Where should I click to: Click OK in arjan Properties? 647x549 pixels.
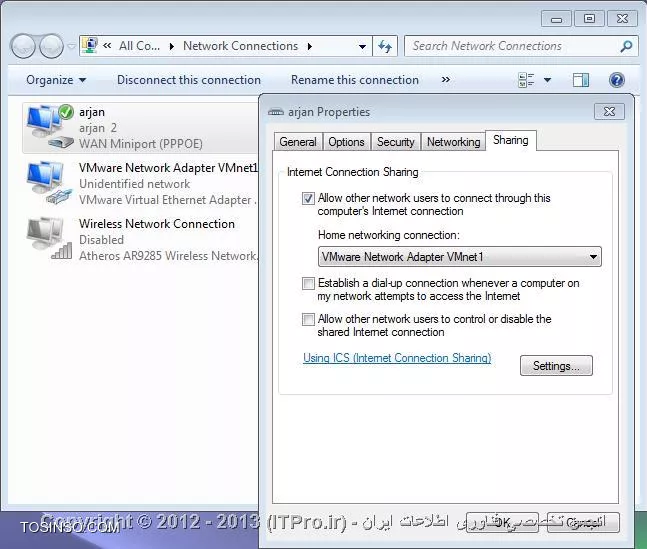point(502,522)
